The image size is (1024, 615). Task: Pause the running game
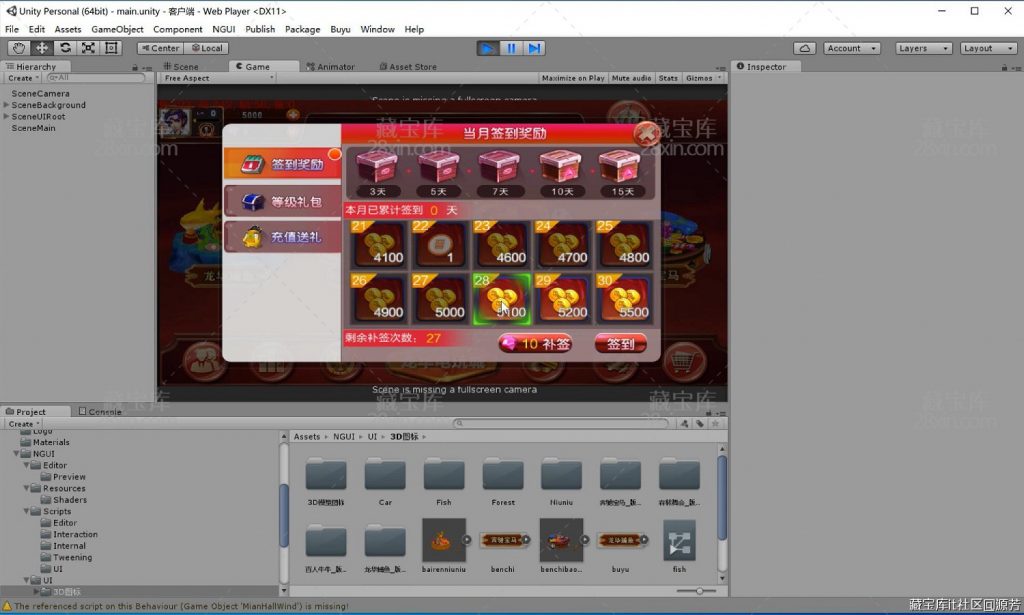click(x=512, y=48)
